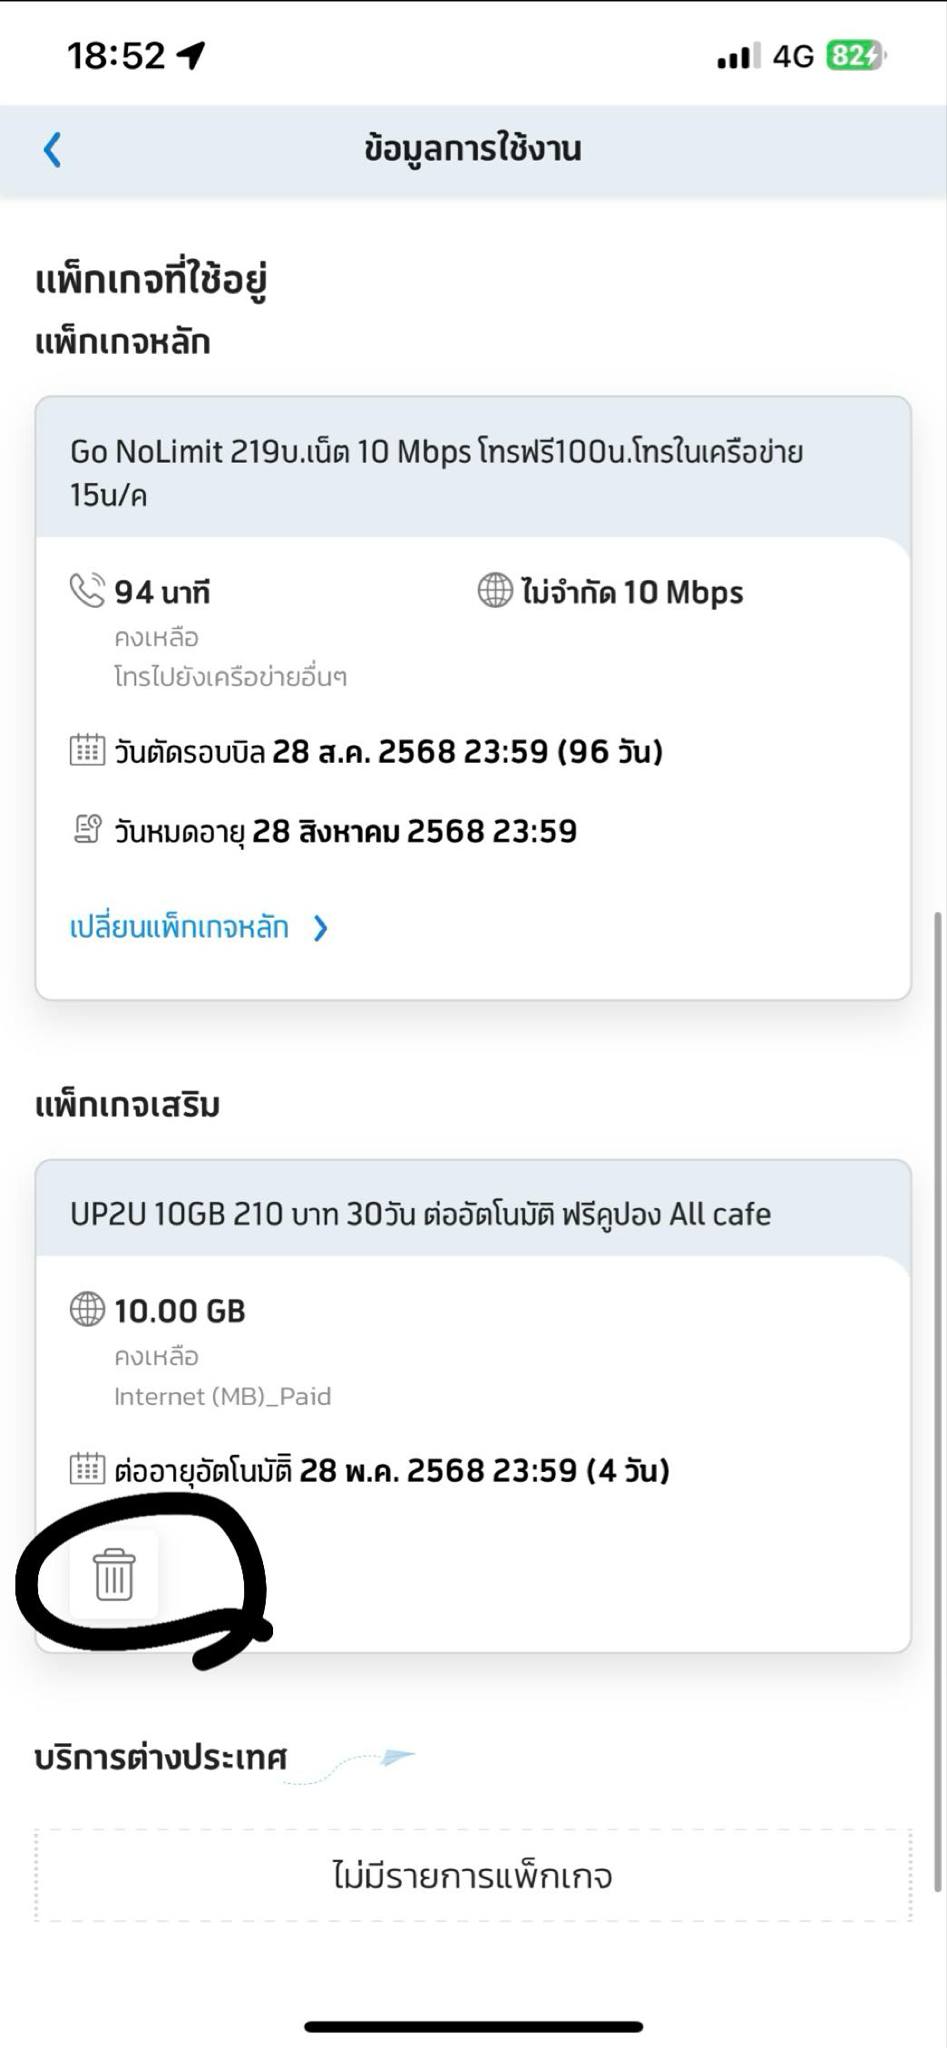This screenshot has height=2048, width=947.
Task: Tap the ข้อมูลการใช้งาน page title
Action: pyautogui.click(x=473, y=150)
